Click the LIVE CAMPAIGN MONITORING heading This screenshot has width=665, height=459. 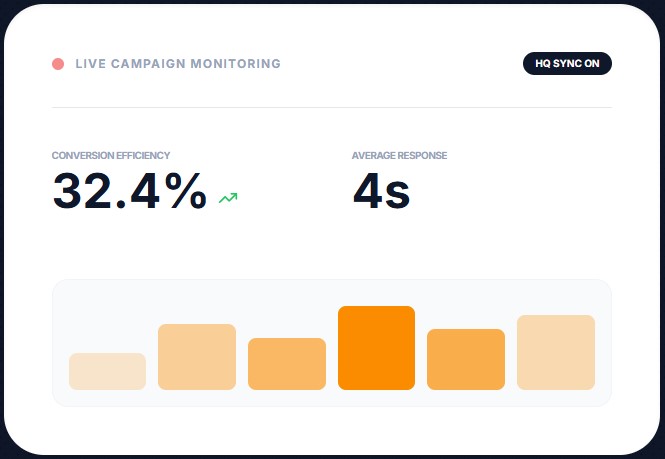178,64
